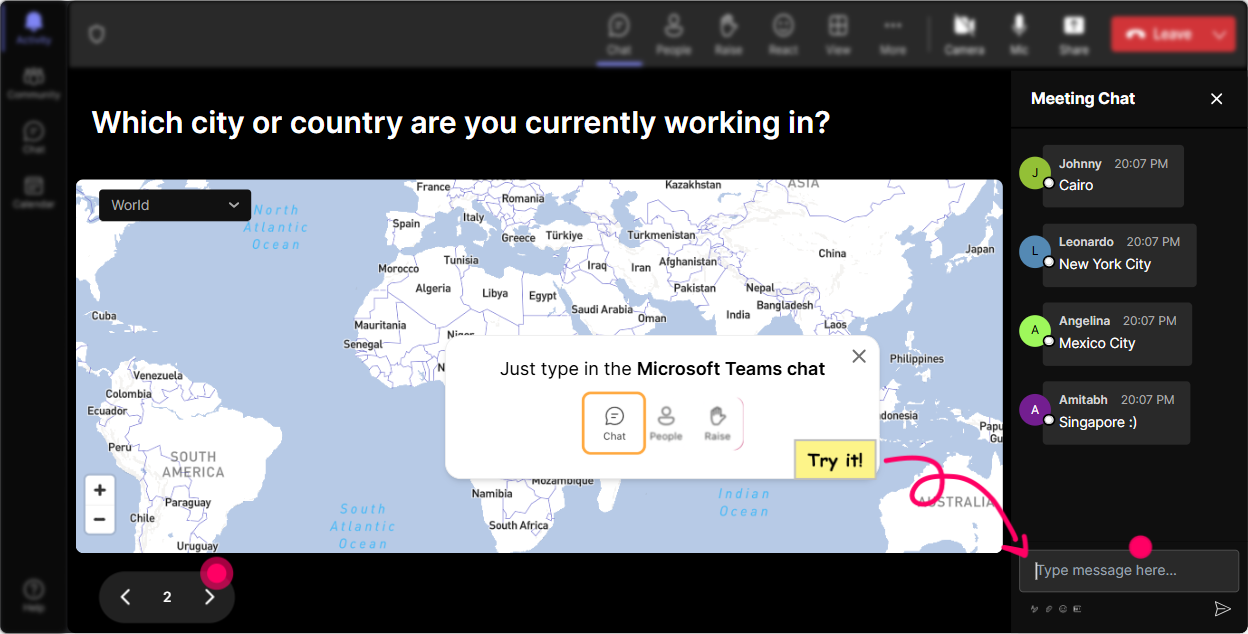The width and height of the screenshot is (1248, 634).
Task: Advance to the next slide
Action: 209,597
